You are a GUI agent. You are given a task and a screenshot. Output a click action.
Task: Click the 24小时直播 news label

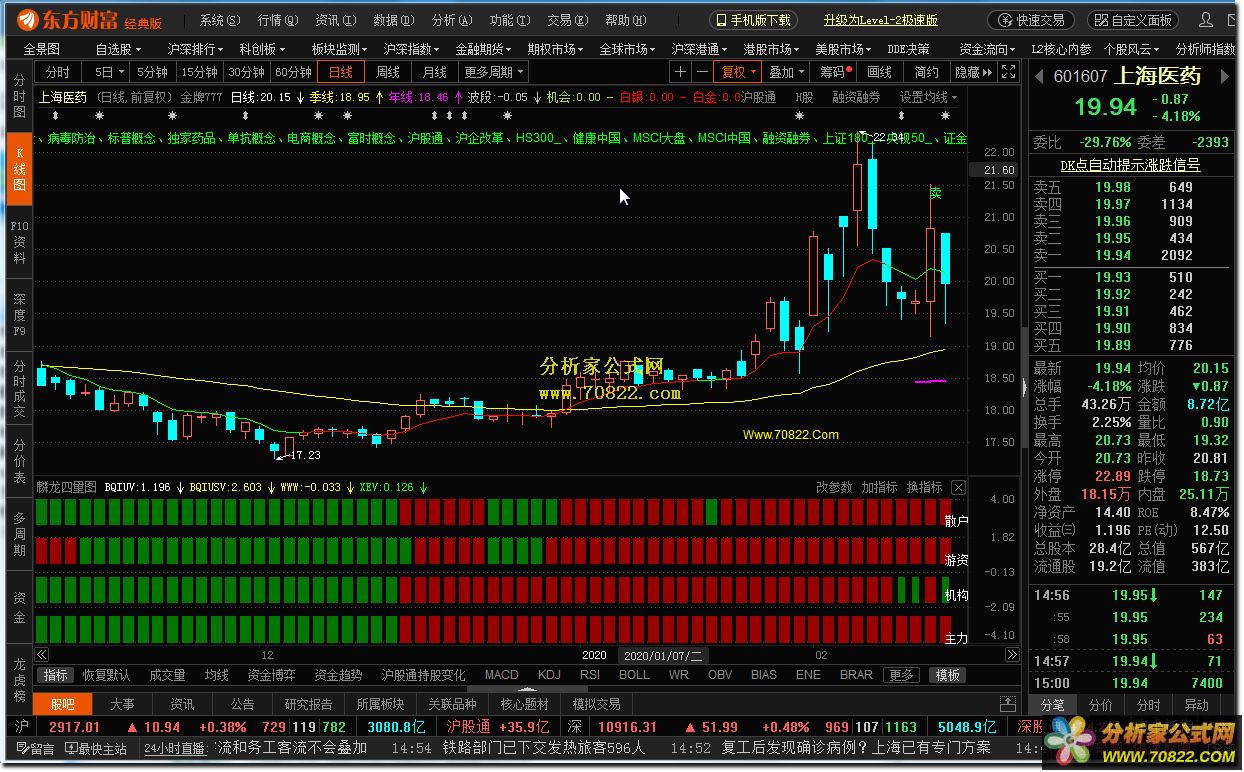click(x=175, y=748)
